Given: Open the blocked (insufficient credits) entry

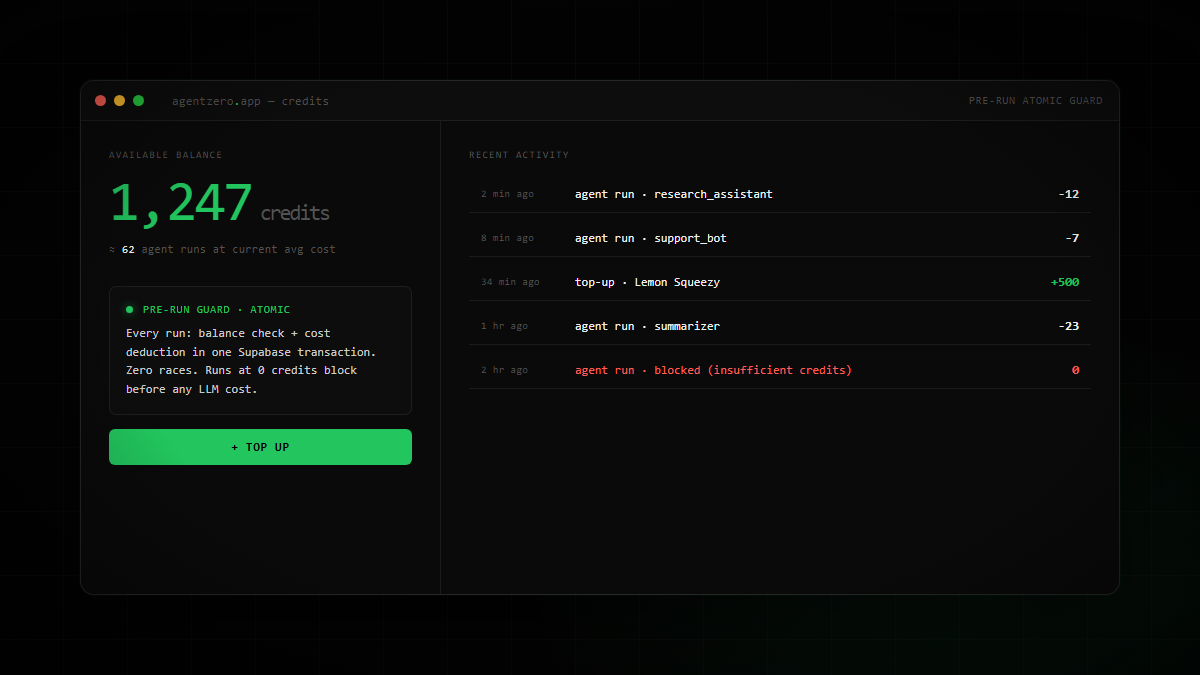Looking at the screenshot, I should tap(780, 370).
